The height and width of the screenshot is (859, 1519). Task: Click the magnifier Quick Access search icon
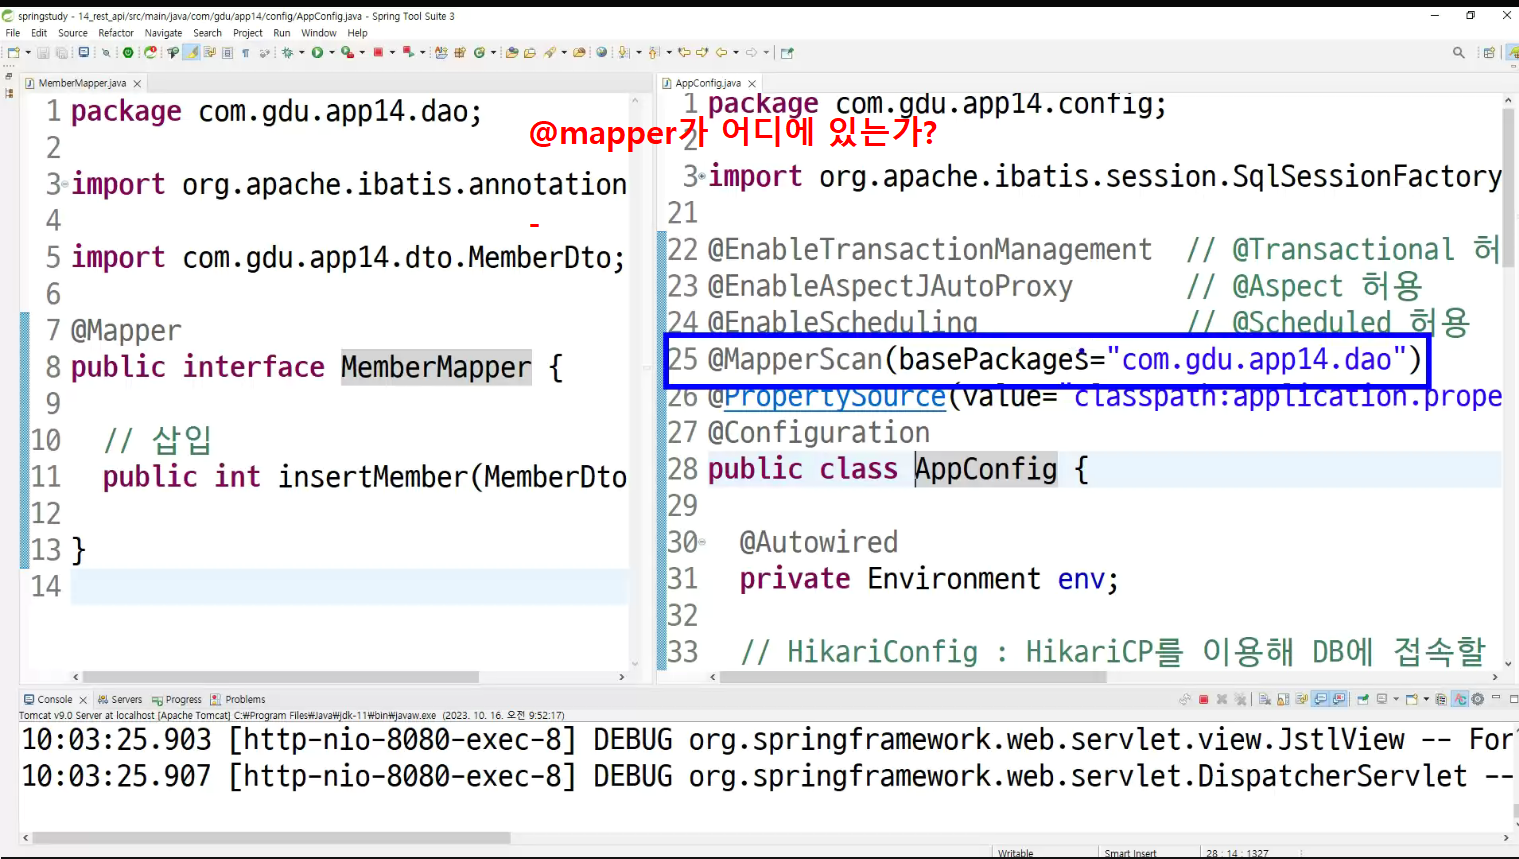pos(1459,52)
